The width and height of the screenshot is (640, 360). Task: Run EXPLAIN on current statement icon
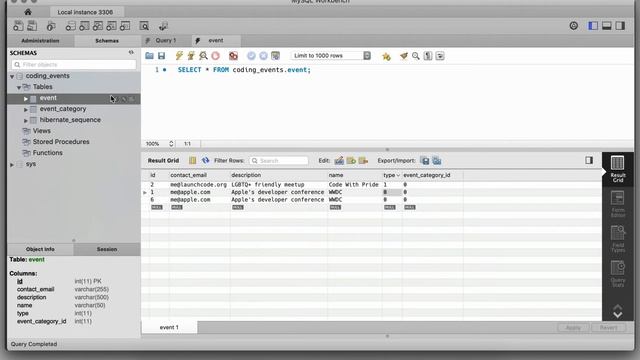click(203, 56)
